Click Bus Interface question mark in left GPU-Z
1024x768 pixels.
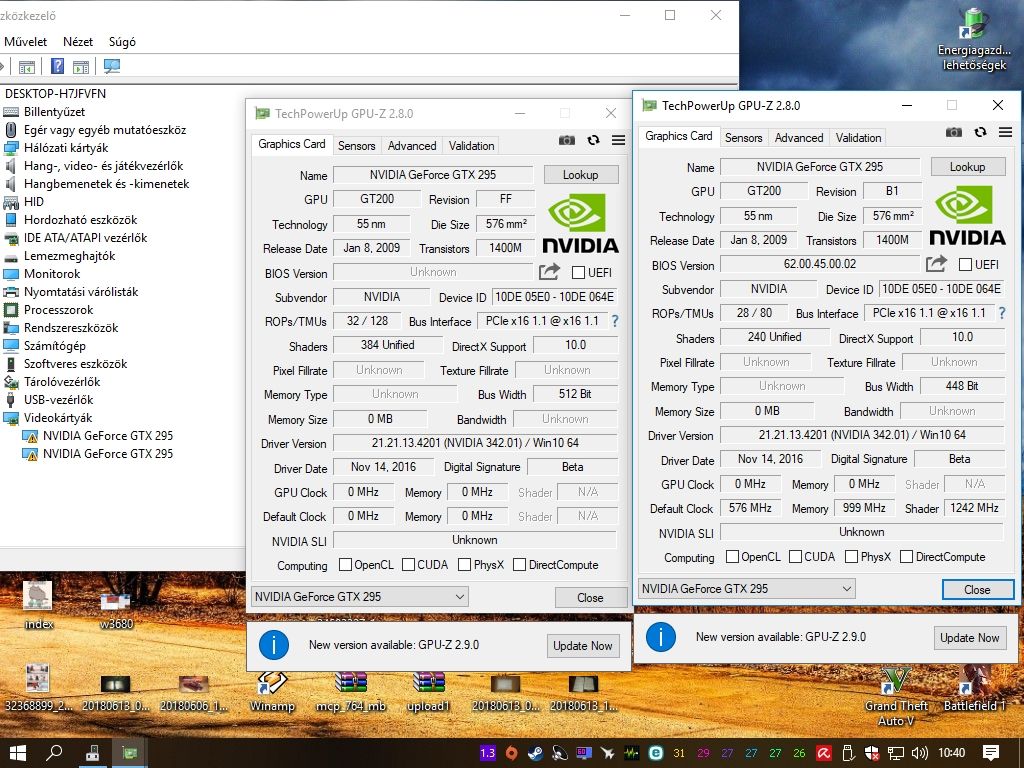615,321
